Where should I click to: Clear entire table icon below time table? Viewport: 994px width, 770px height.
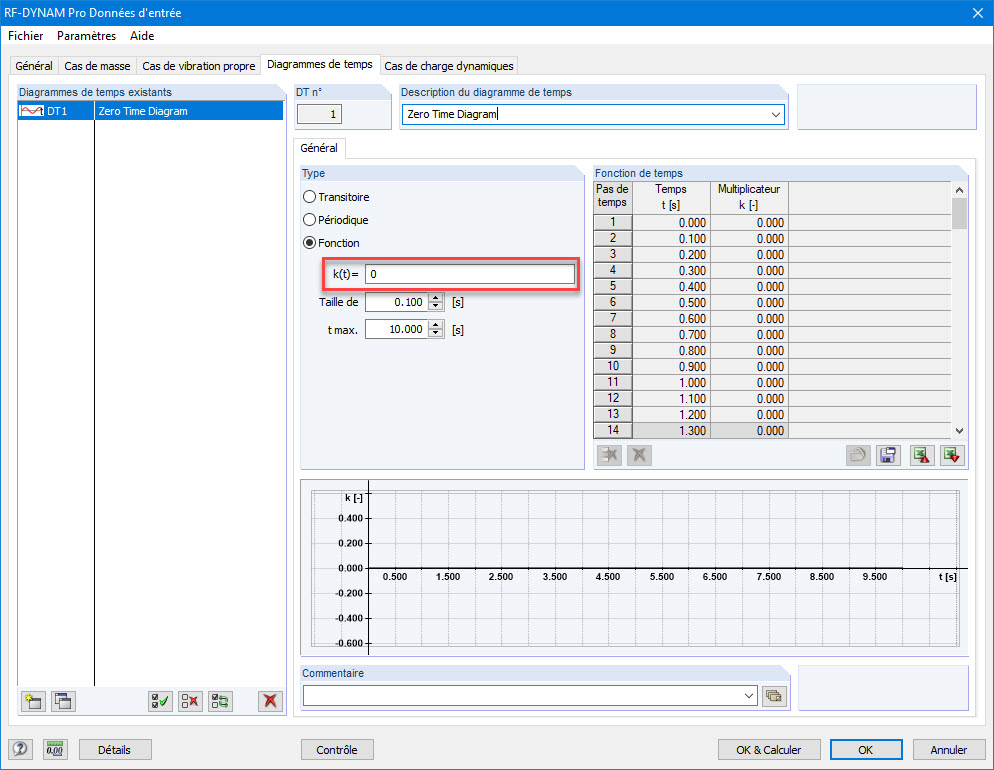pos(639,455)
